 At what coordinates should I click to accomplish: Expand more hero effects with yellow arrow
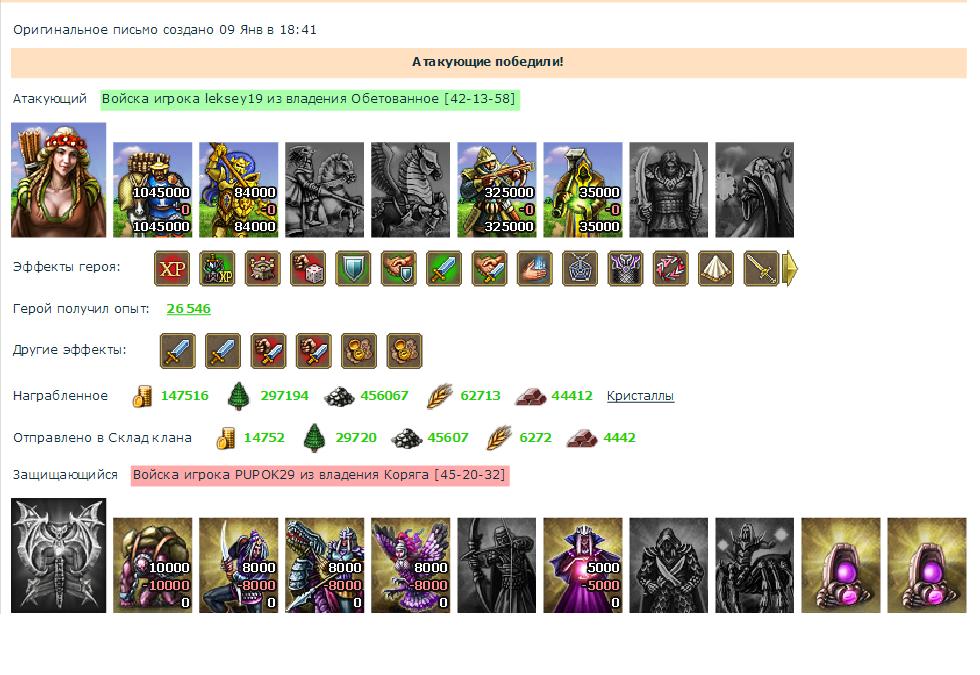coord(790,269)
